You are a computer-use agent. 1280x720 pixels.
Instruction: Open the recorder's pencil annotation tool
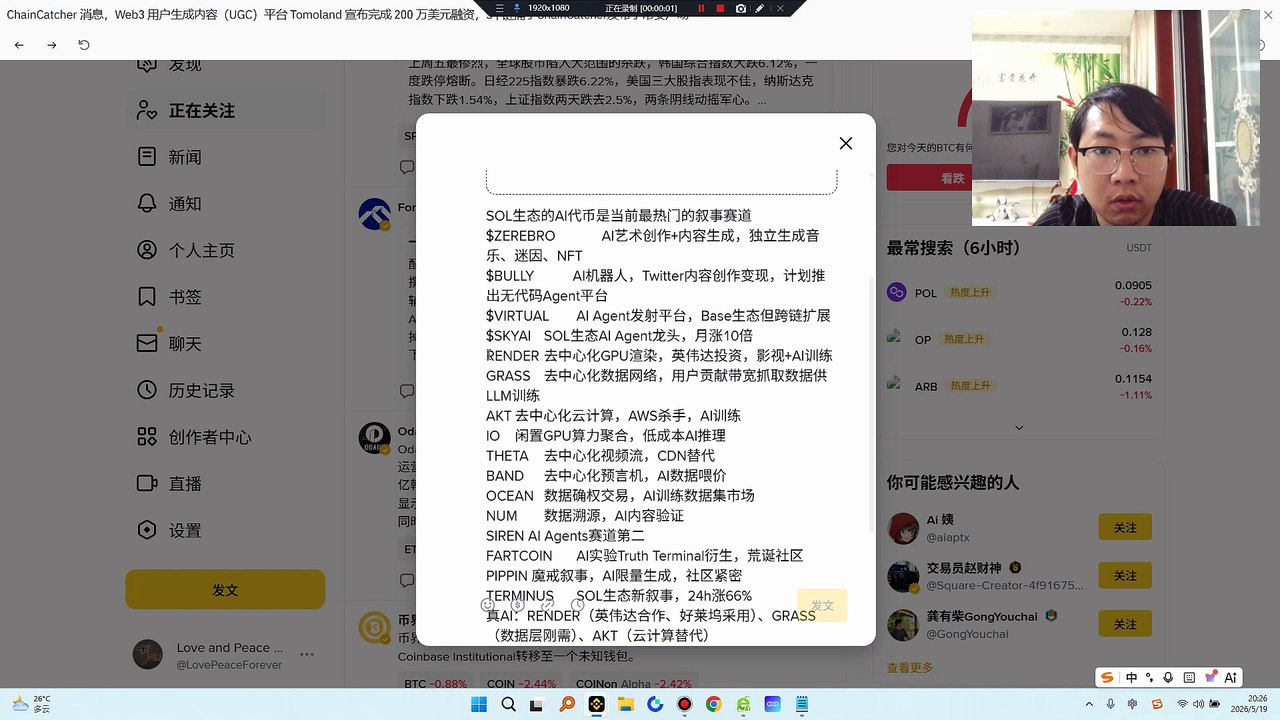(760, 8)
